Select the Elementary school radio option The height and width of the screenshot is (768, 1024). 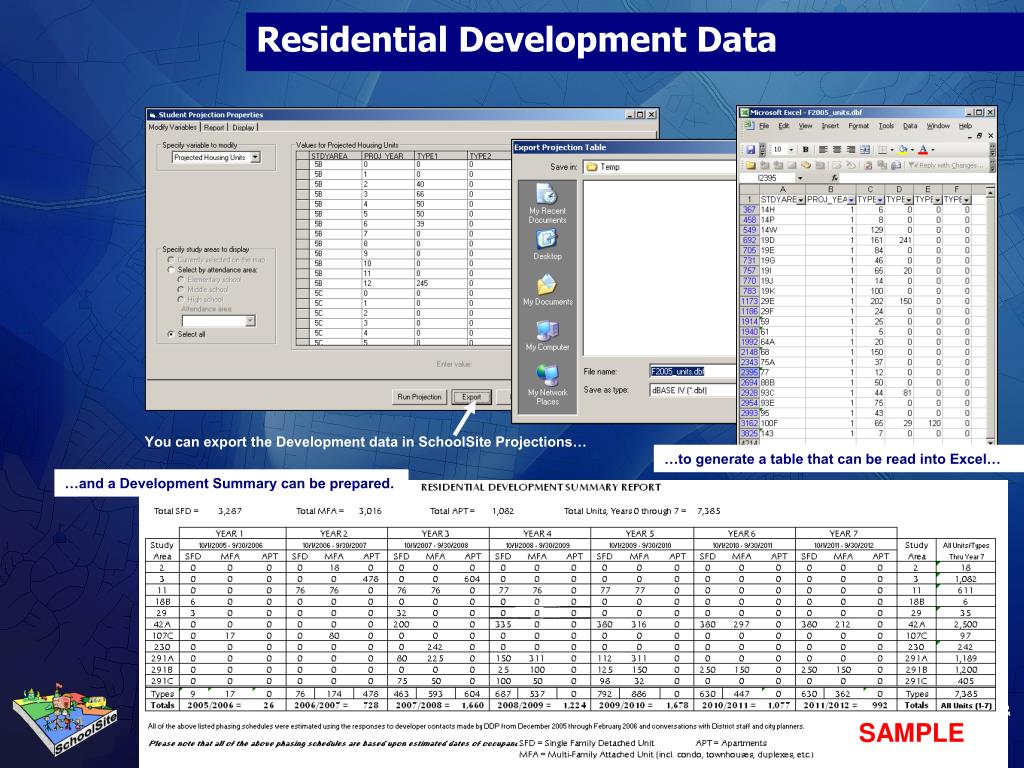[x=181, y=280]
